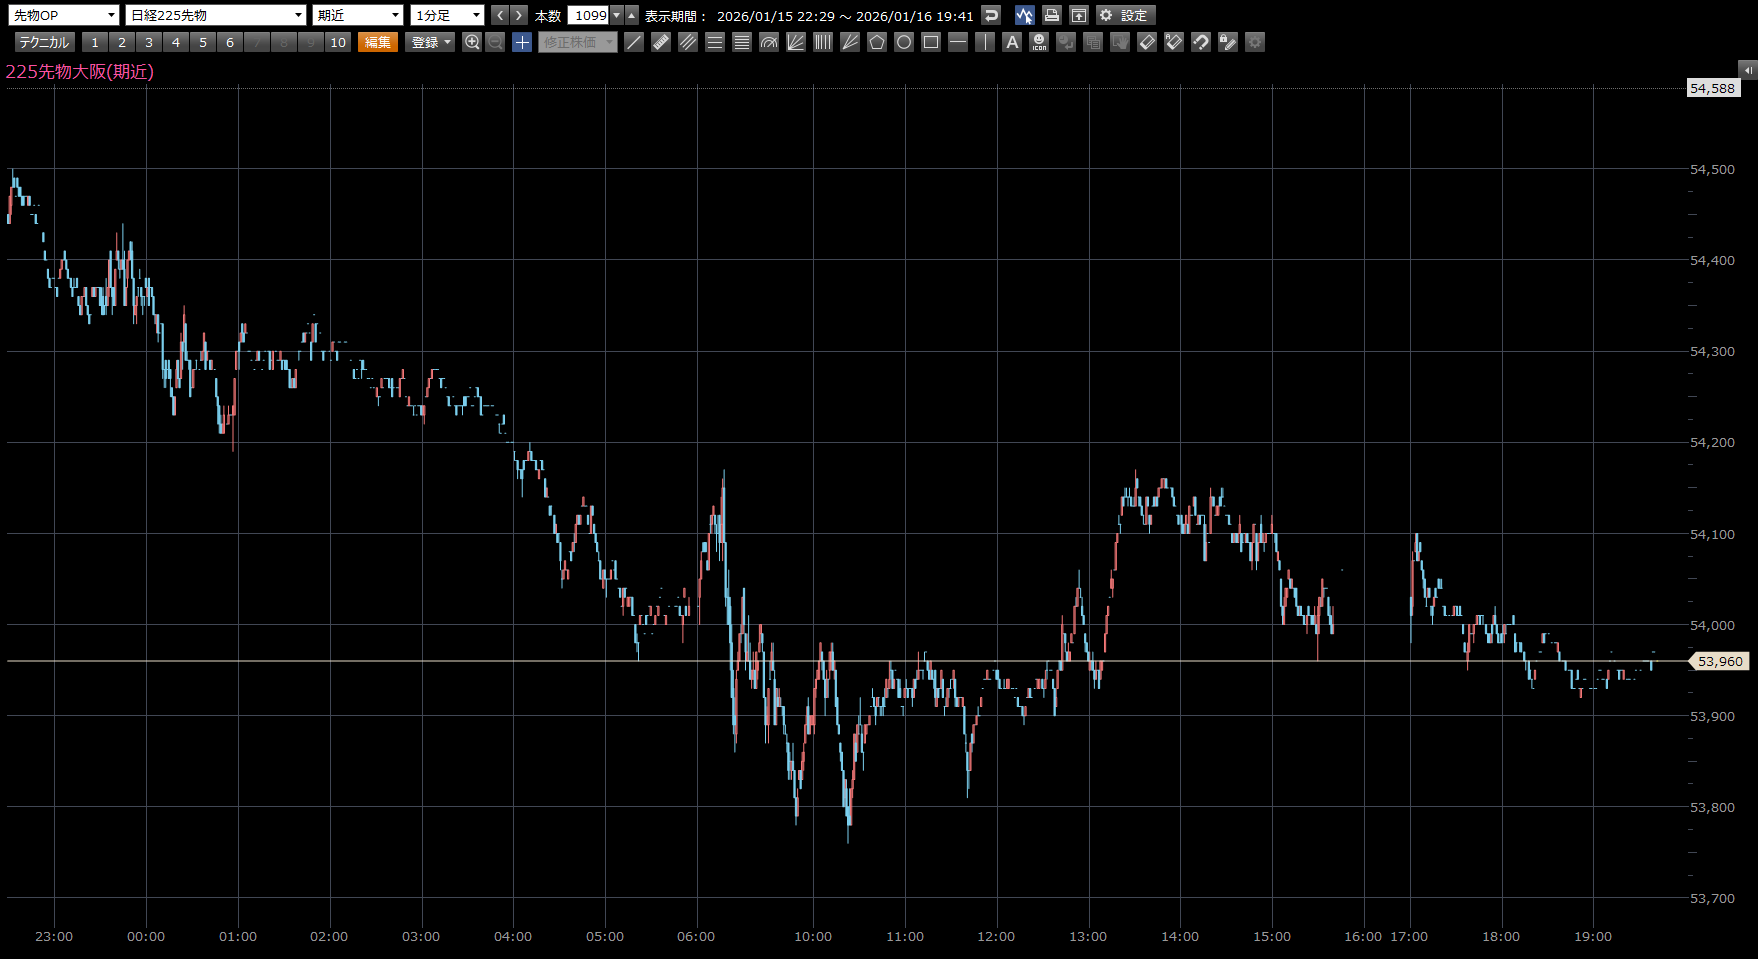Click the orange 編集 button
The image size is (1758, 959).
(378, 42)
